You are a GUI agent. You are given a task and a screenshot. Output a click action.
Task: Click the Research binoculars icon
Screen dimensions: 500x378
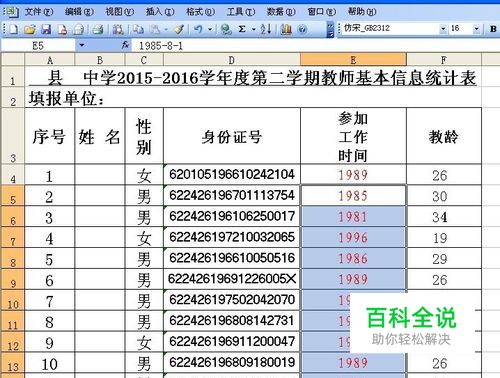point(118,29)
